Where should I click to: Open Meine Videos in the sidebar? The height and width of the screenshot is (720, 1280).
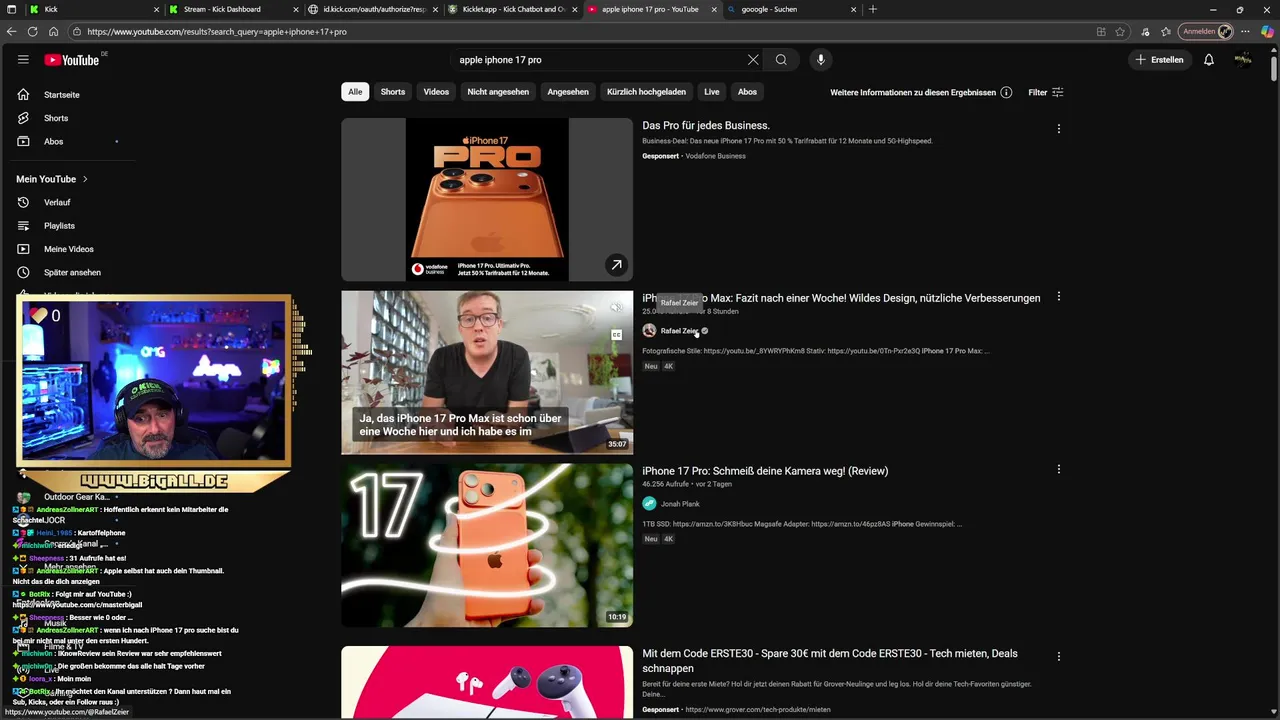tap(70, 249)
